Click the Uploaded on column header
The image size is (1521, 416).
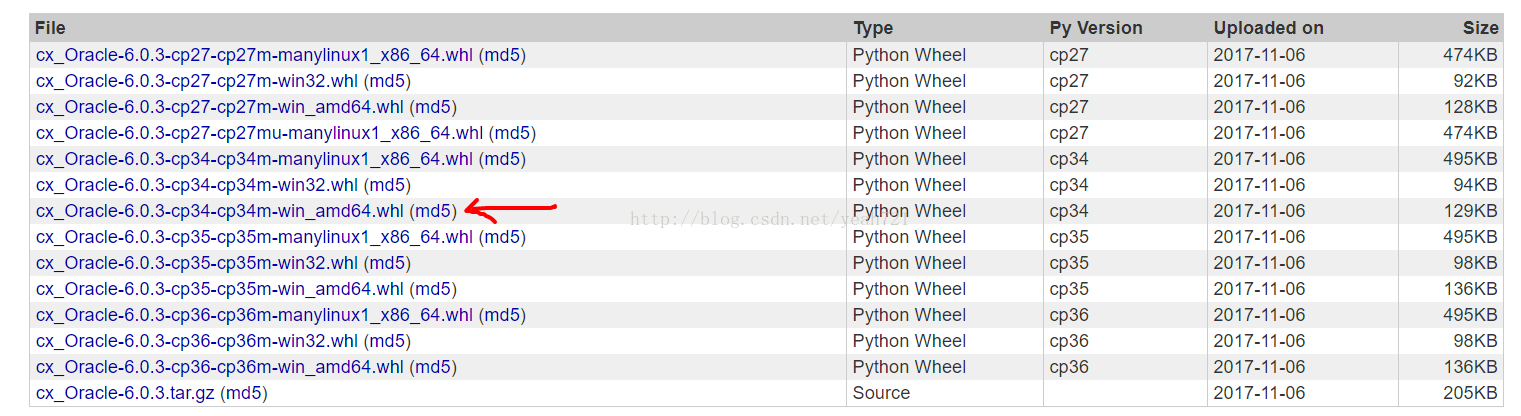[1268, 28]
